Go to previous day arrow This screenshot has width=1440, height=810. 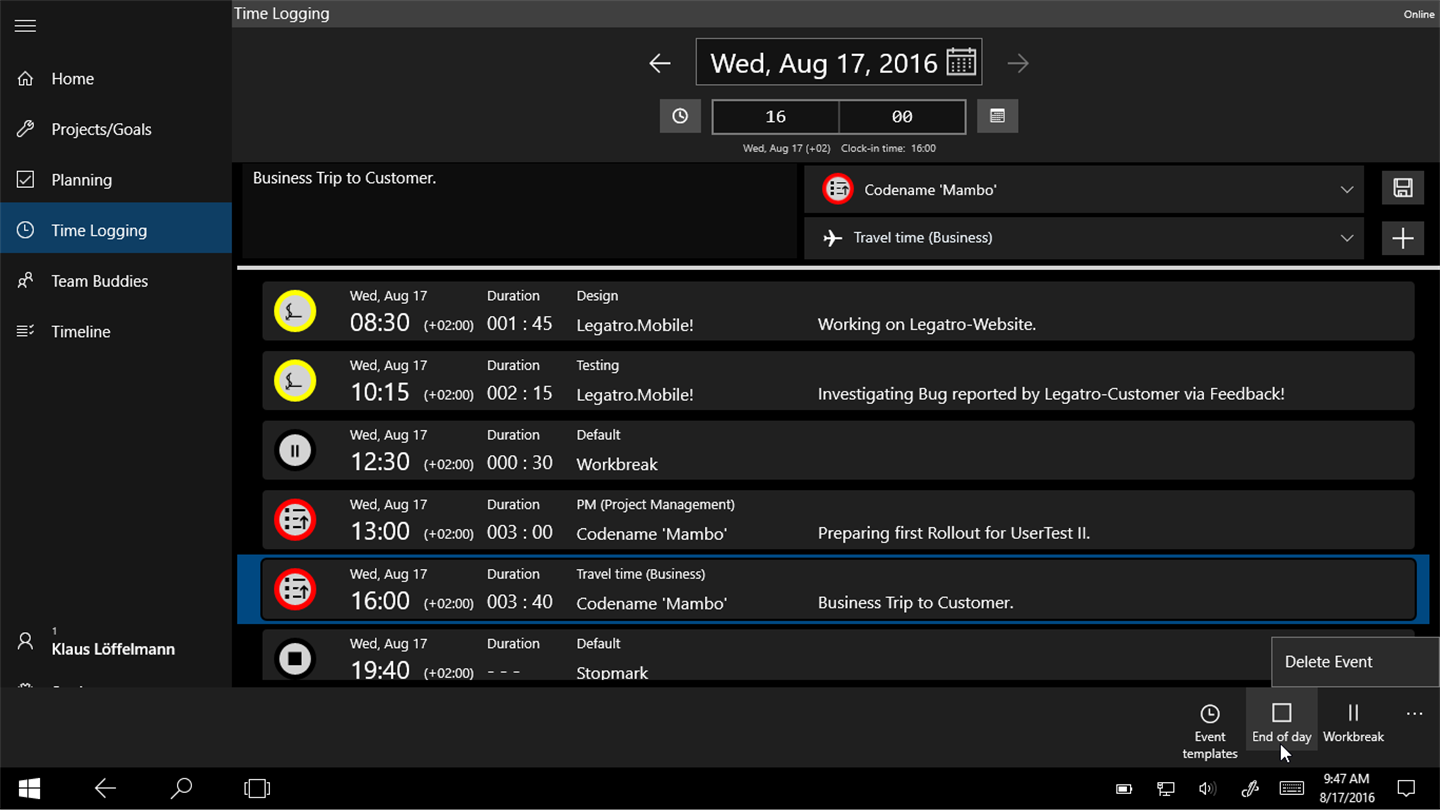click(659, 63)
